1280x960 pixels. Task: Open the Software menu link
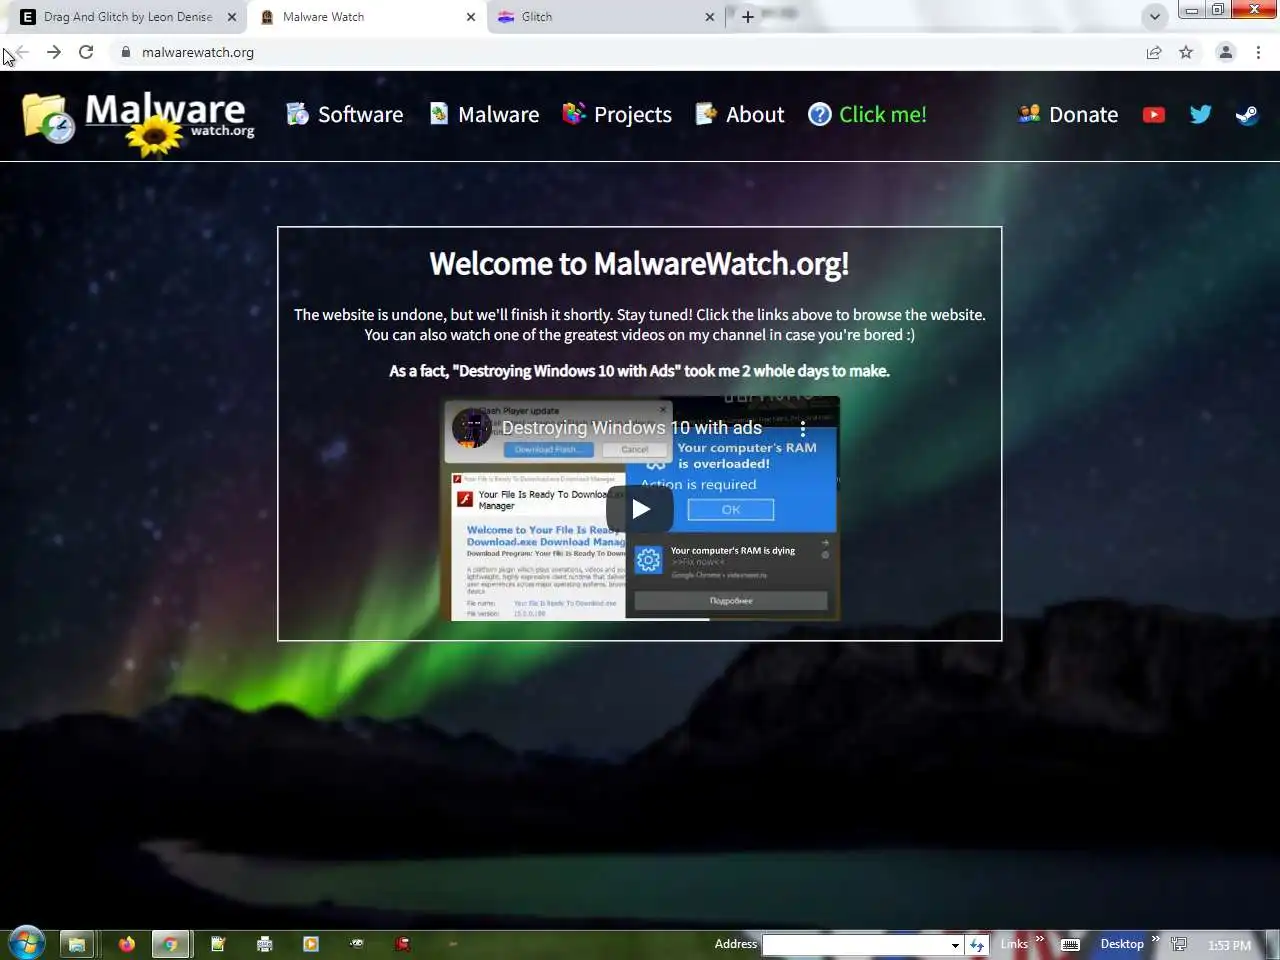pyautogui.click(x=345, y=114)
